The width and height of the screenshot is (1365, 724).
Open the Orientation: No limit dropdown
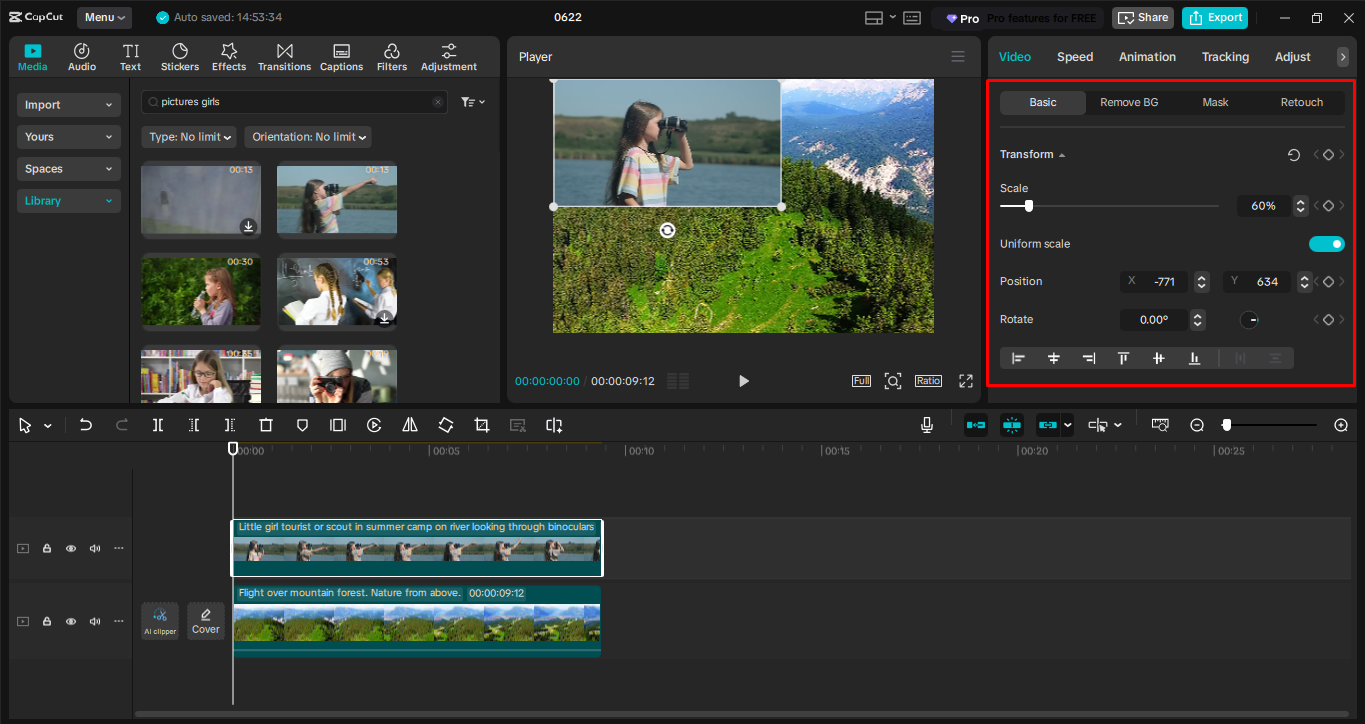click(309, 137)
